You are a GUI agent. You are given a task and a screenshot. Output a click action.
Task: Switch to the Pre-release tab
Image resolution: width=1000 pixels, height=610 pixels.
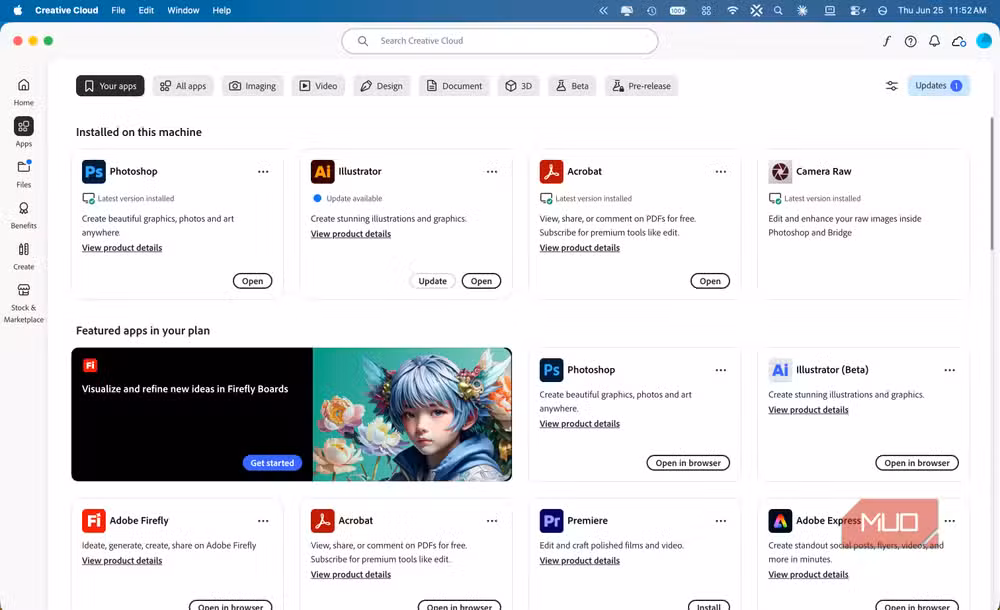pos(642,86)
